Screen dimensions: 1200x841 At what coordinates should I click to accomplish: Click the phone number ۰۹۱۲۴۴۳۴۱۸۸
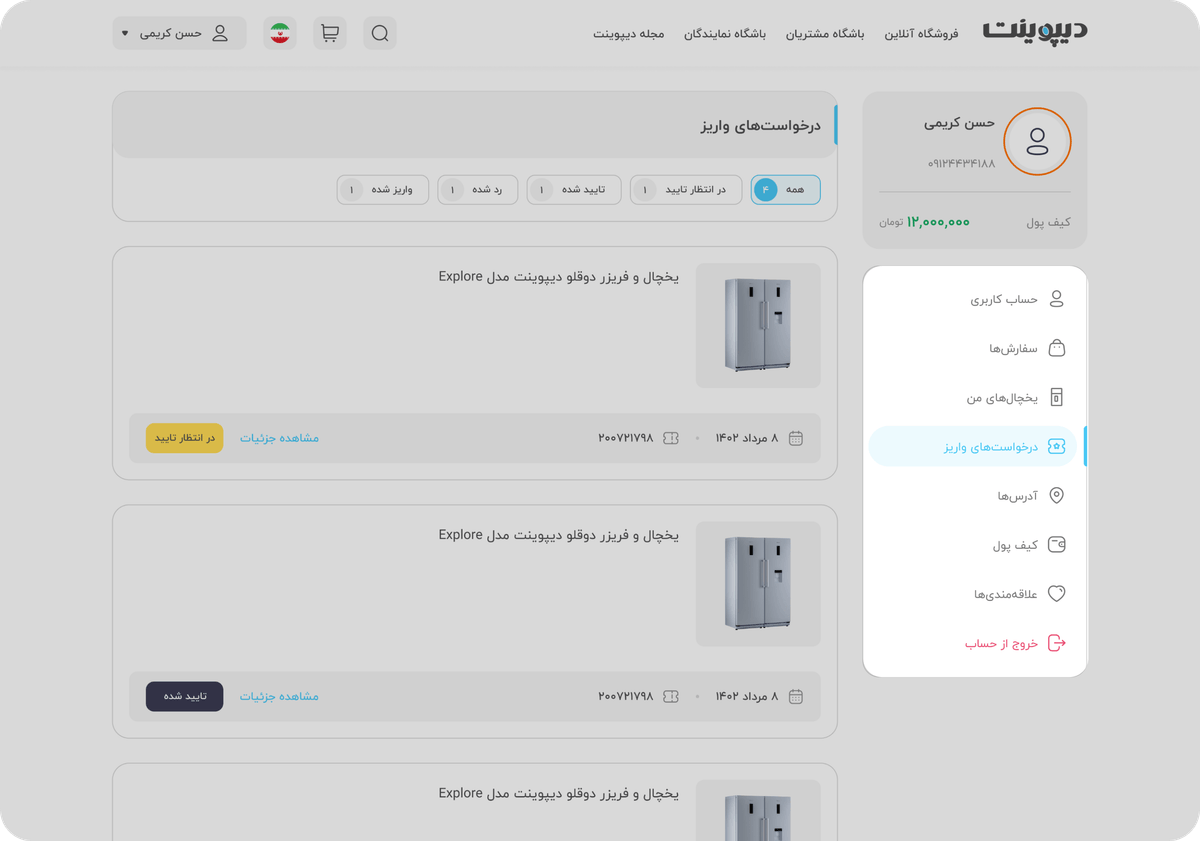[x=961, y=163]
